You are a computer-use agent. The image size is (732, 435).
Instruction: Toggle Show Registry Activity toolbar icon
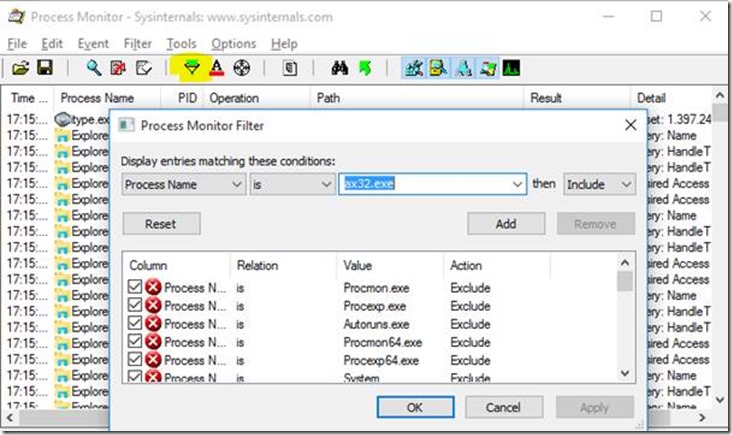point(414,68)
